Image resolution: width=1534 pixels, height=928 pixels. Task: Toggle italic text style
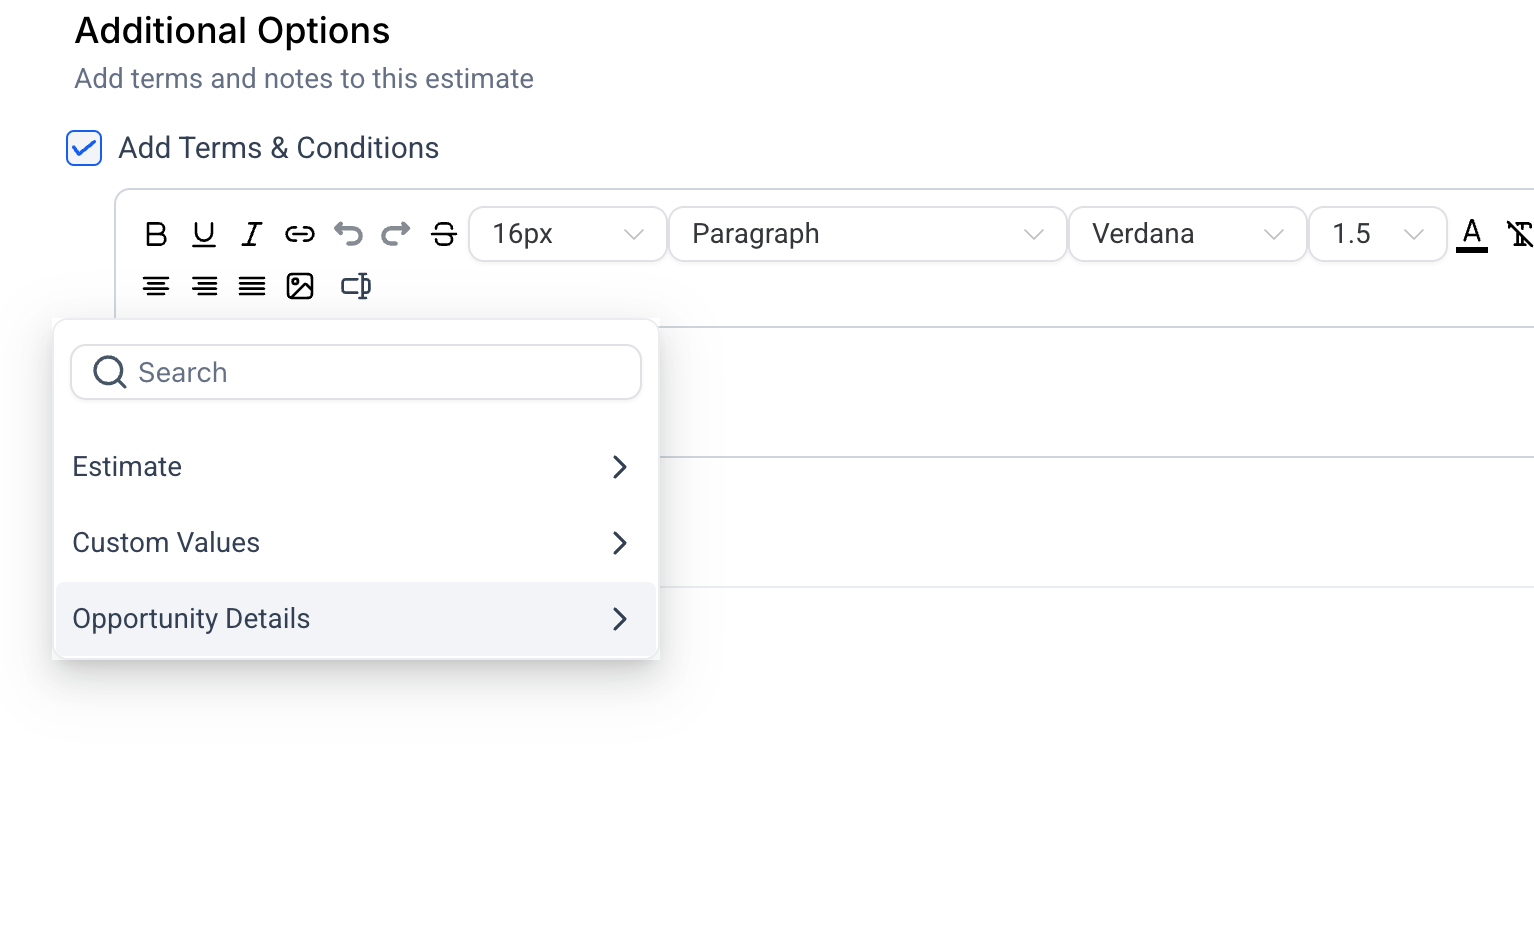(x=252, y=234)
